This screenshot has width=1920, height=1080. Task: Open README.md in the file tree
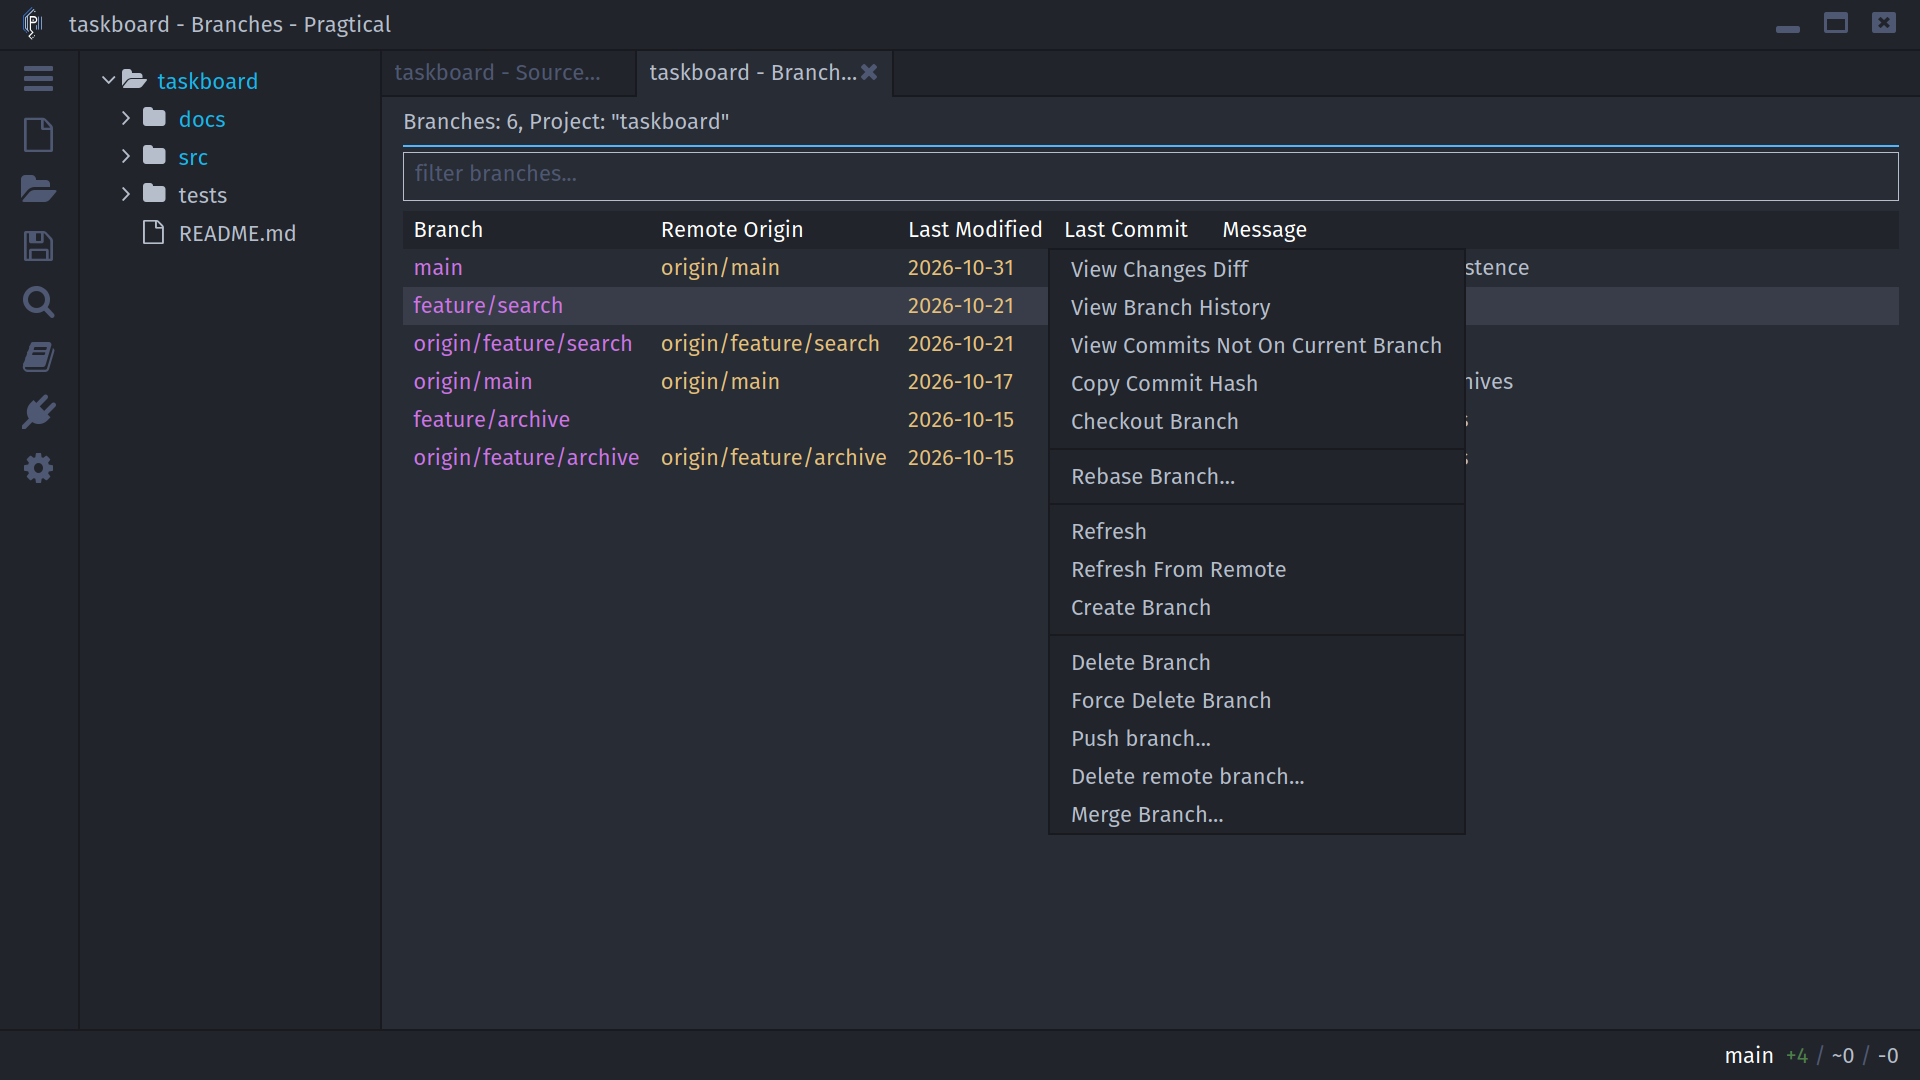[x=237, y=233]
